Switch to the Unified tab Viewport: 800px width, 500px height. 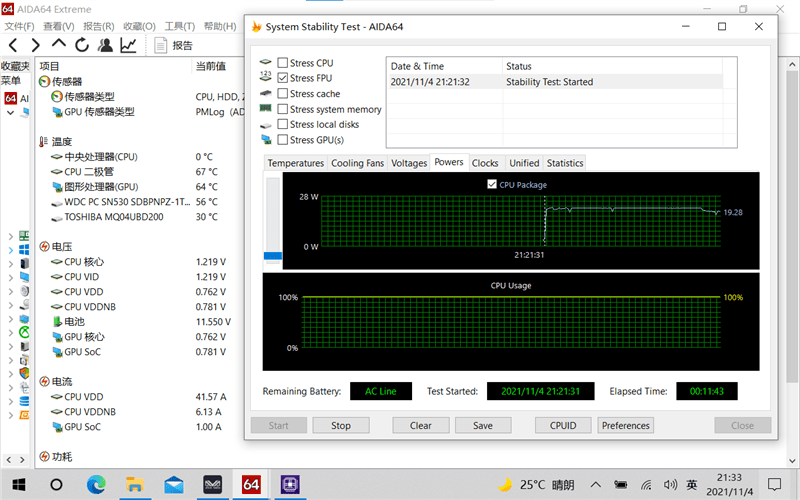(524, 163)
